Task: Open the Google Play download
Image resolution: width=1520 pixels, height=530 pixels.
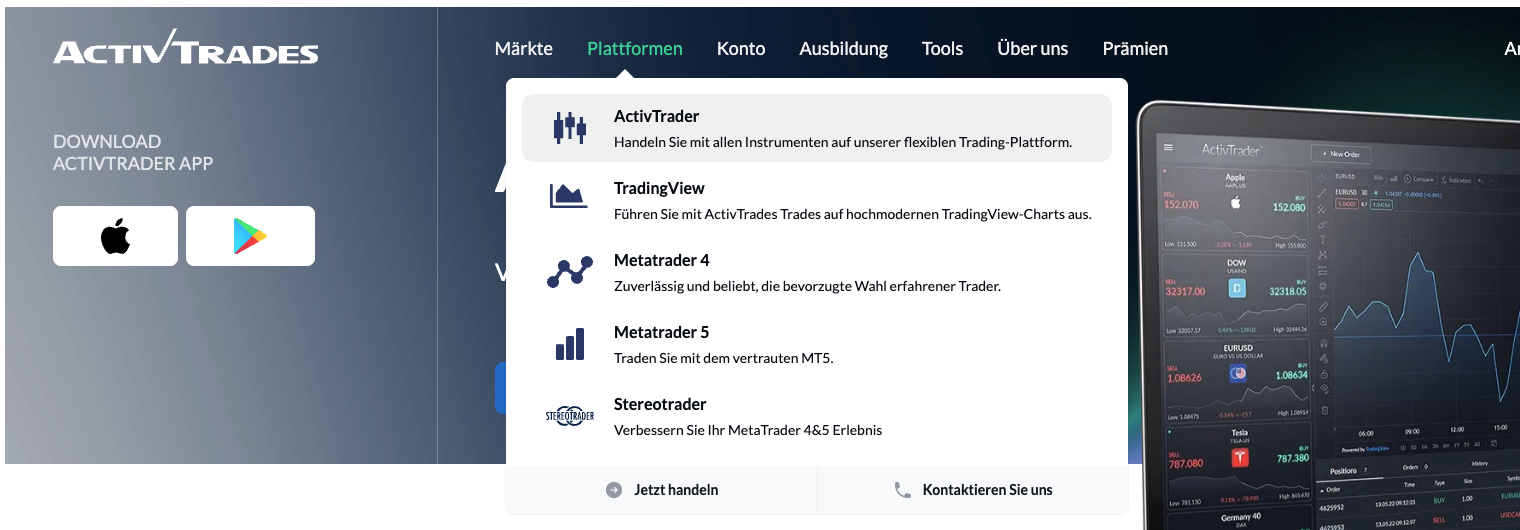Action: coord(250,236)
